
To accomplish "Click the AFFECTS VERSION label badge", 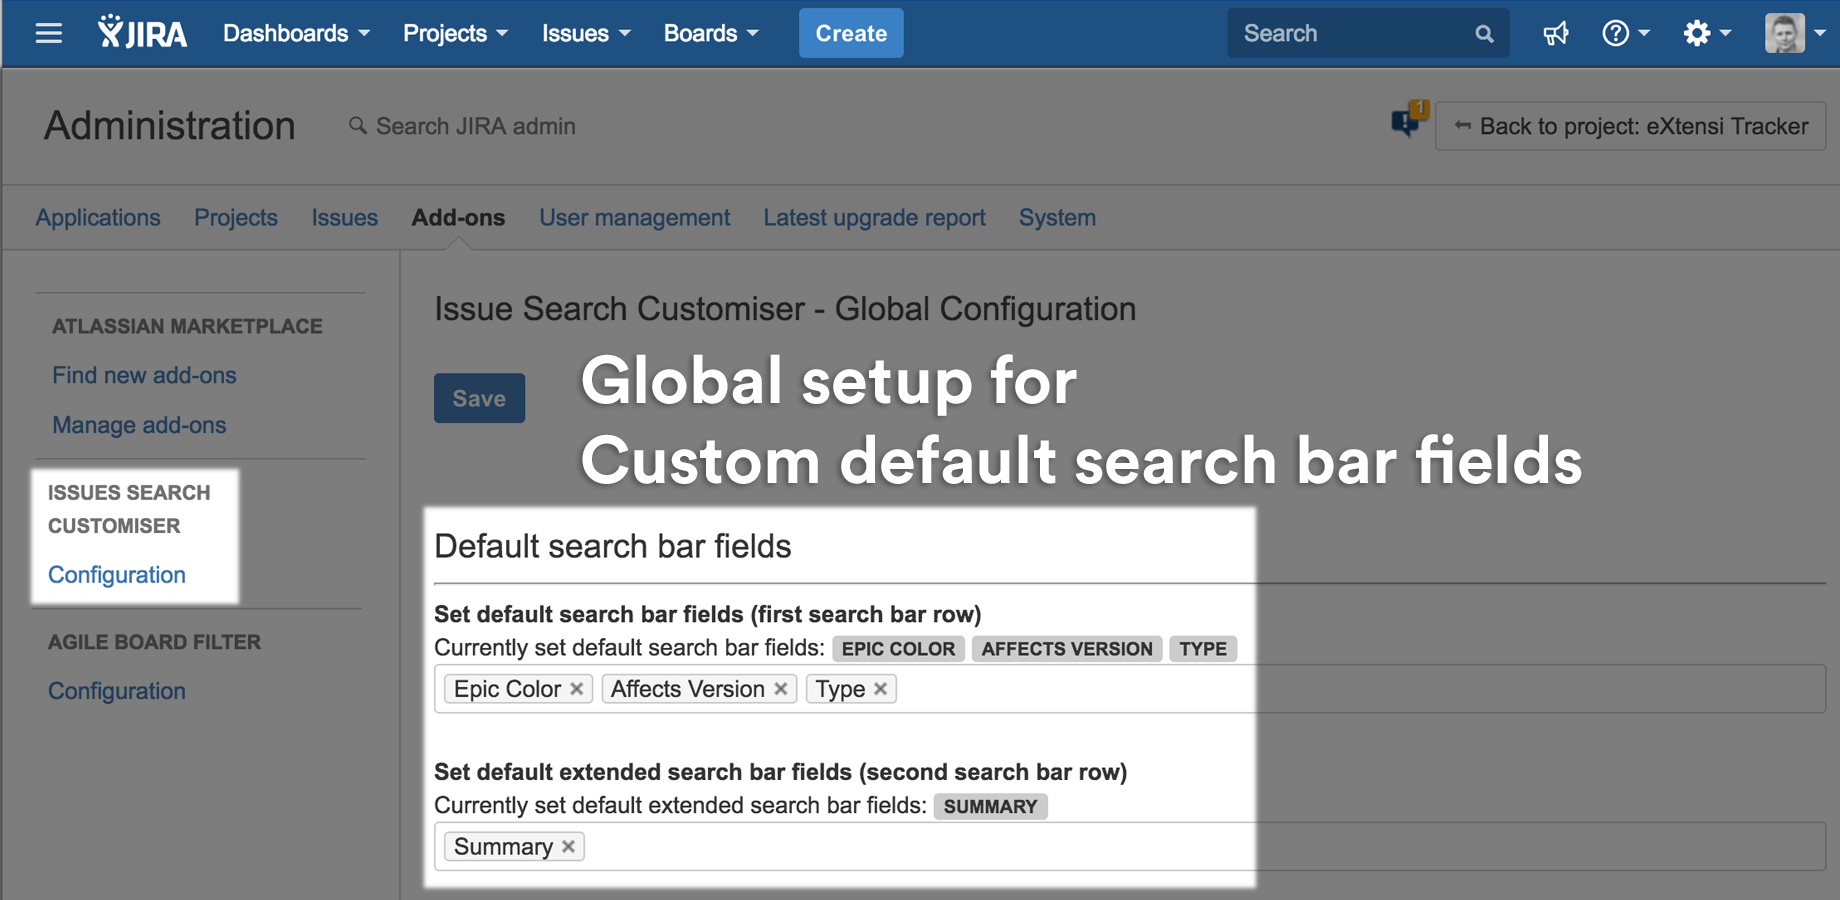I will pos(1067,649).
